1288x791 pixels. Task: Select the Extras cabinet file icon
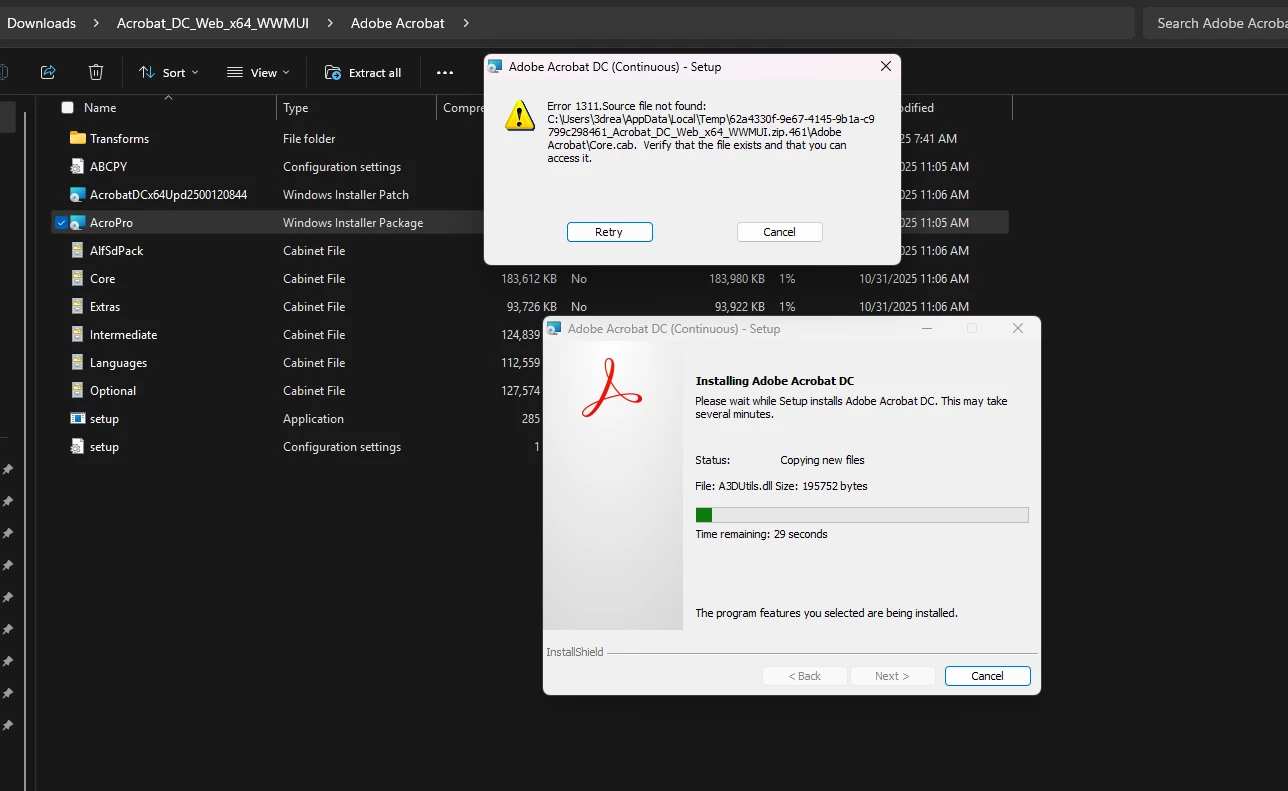(78, 307)
